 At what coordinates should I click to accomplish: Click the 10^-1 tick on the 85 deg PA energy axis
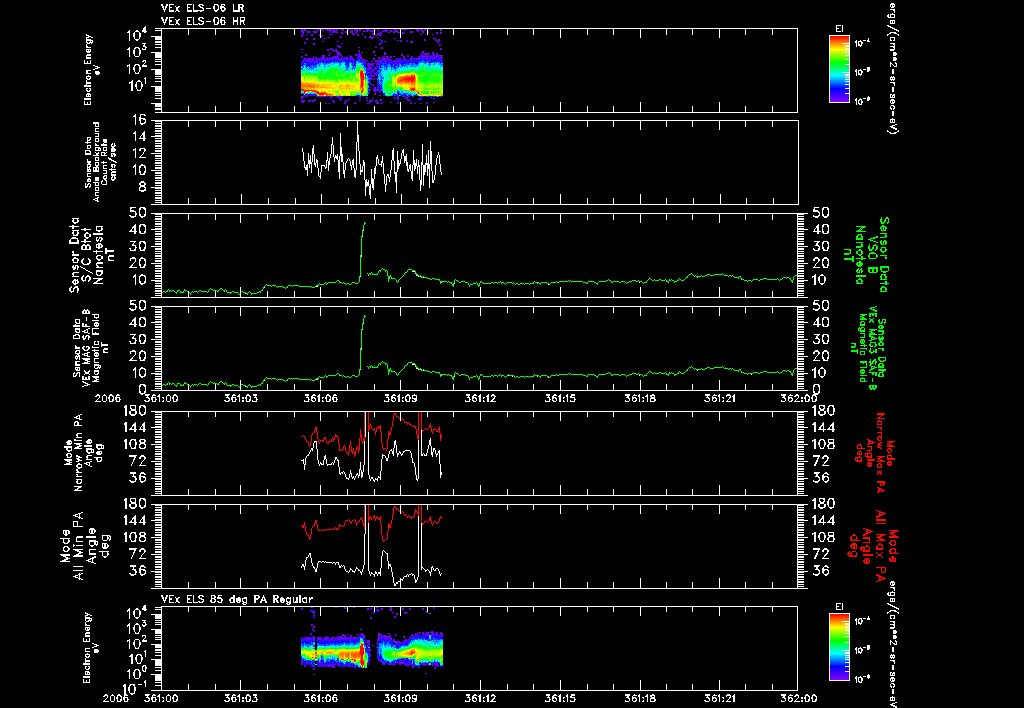[x=134, y=688]
